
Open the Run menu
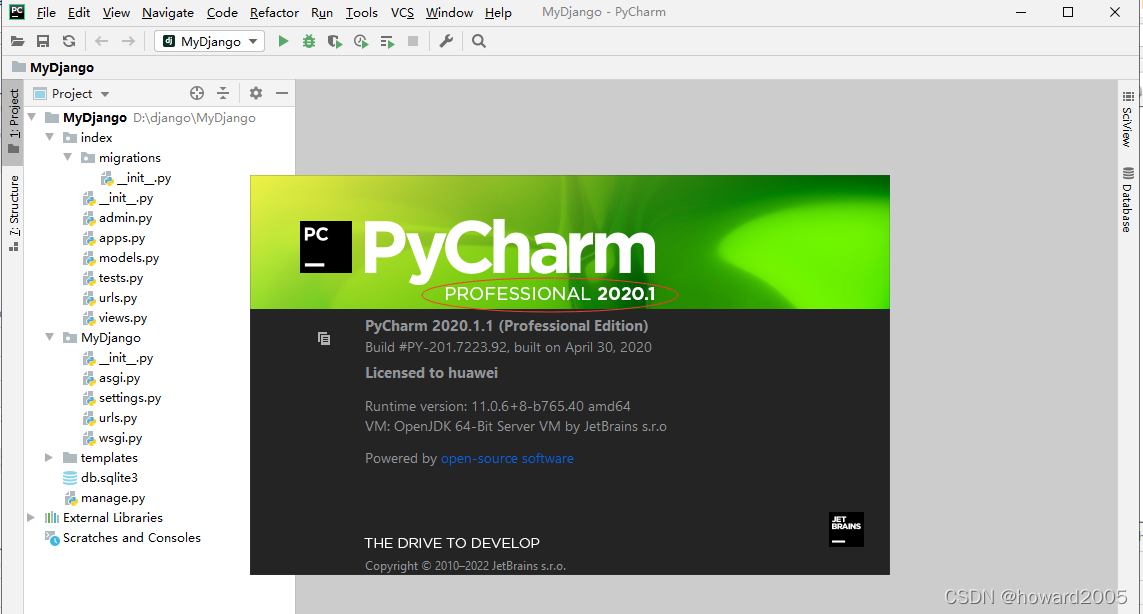(x=321, y=12)
